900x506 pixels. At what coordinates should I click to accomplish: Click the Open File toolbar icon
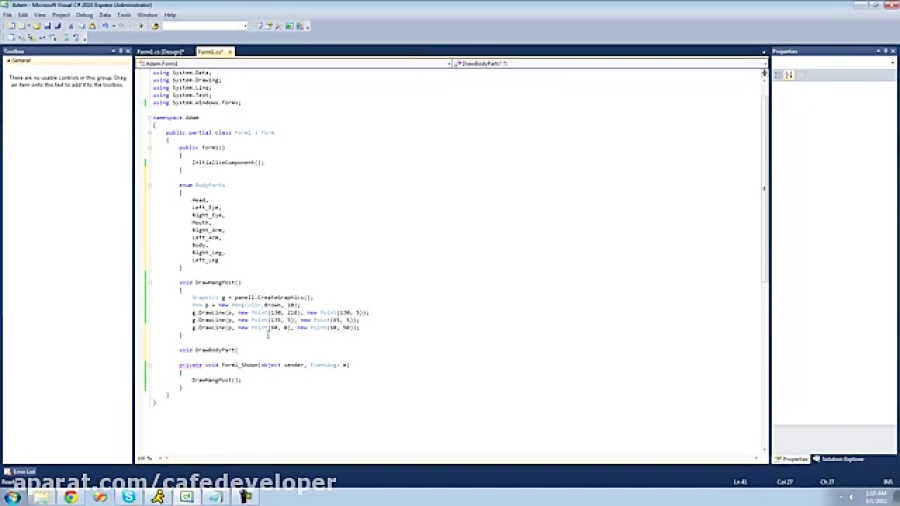(37, 26)
